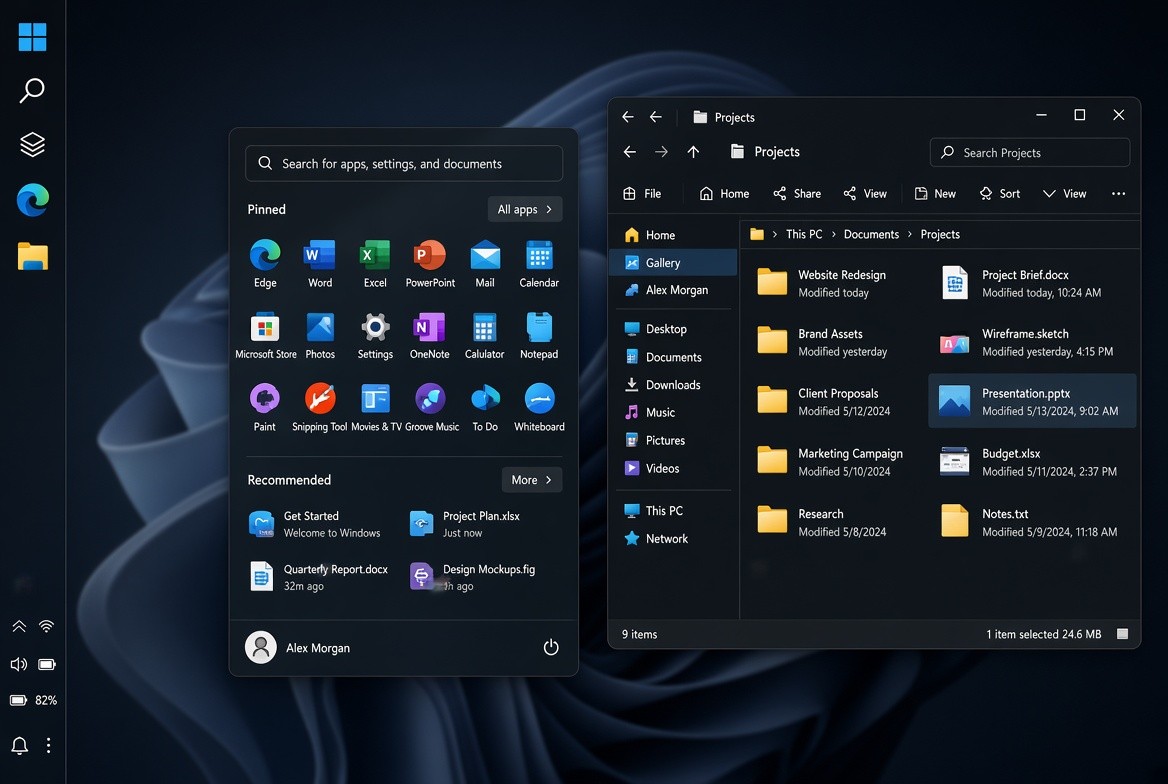Click the Wi-Fi icon in system tray
Viewport: 1168px width, 784px height.
point(46,626)
